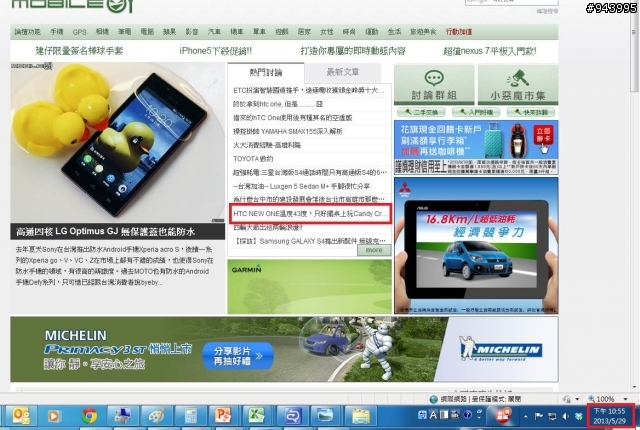Open the blue arrows app in taskbar
Screen dimensions: 640x430
coord(292,416)
